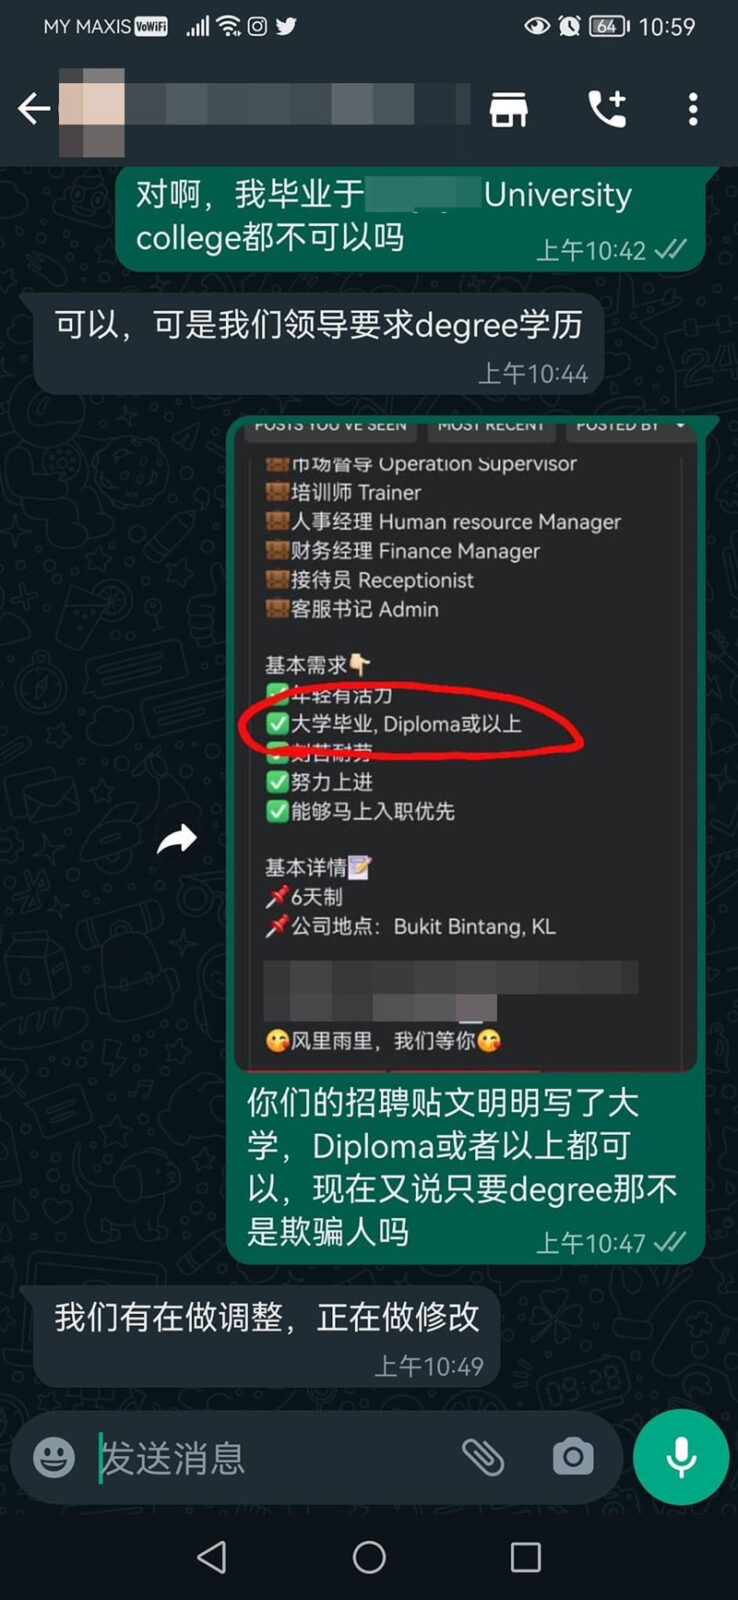Select the '可以，可是我们领导要求degree学历' message
The width and height of the screenshot is (738, 1600).
pyautogui.click(x=319, y=343)
